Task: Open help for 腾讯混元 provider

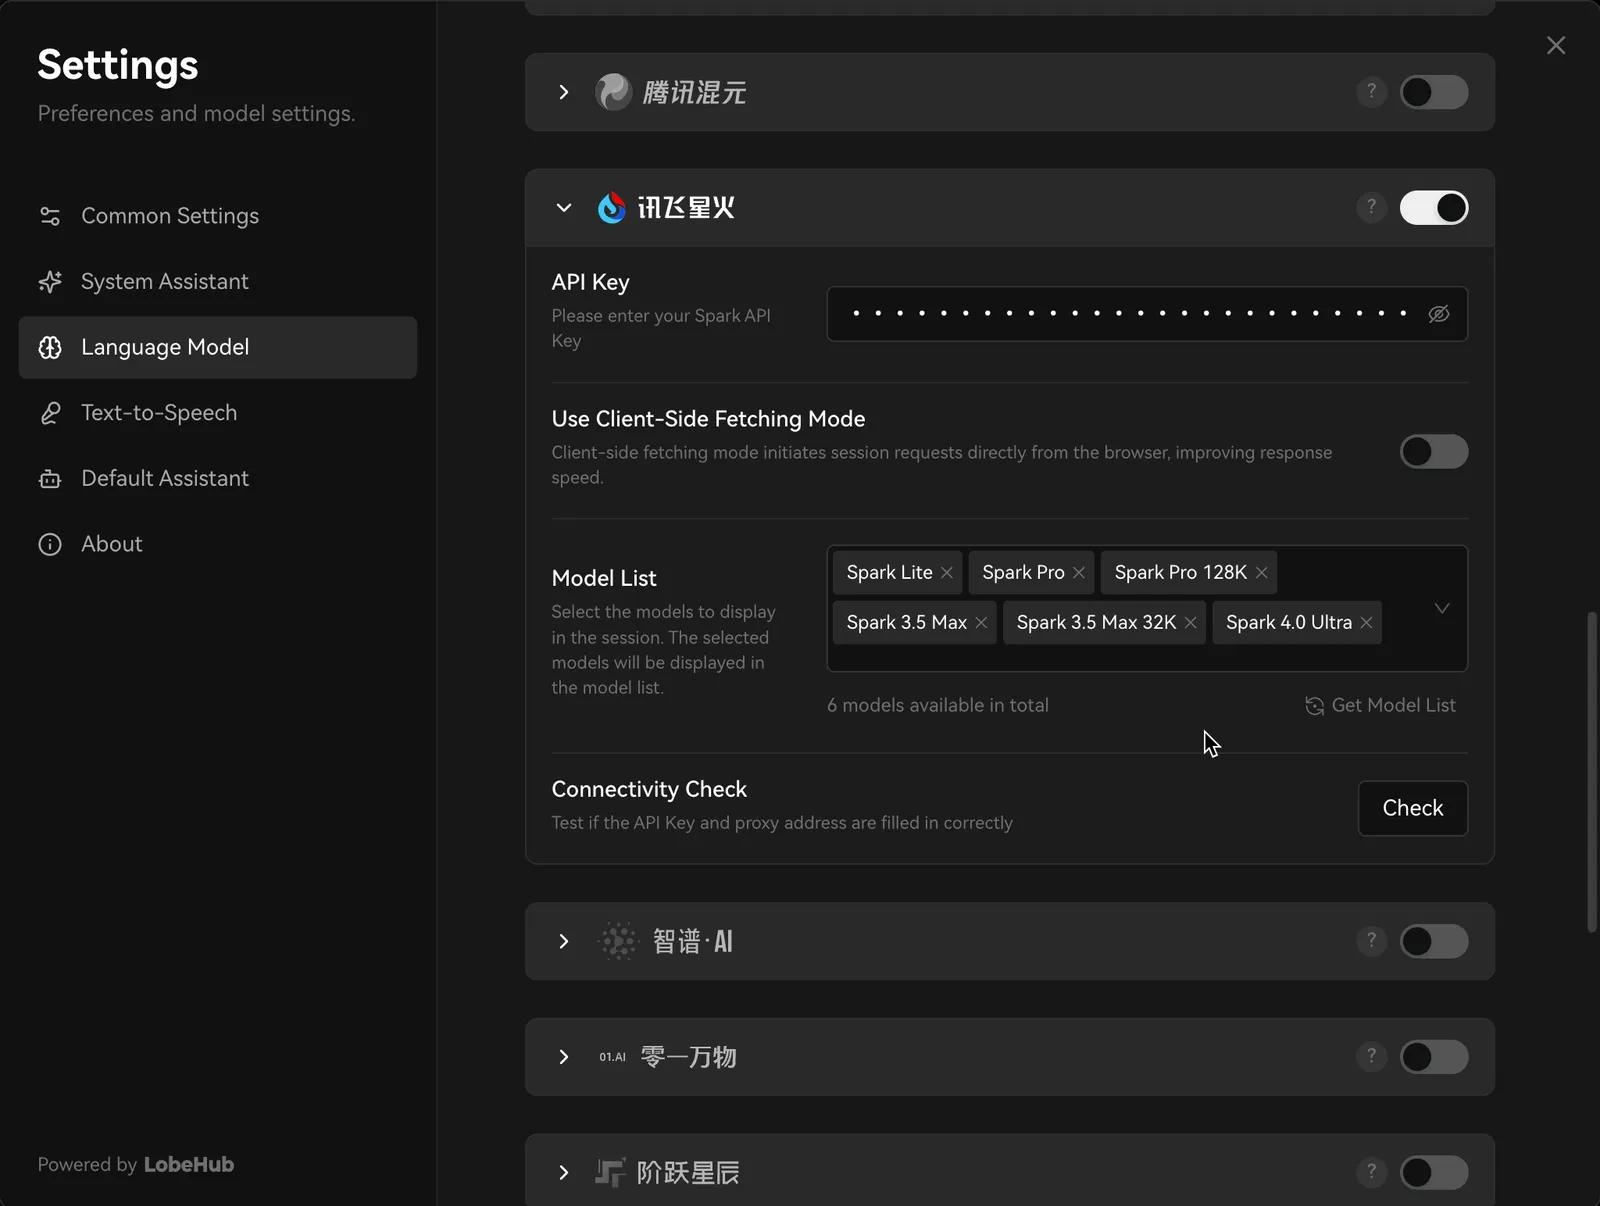Action: 1371,92
